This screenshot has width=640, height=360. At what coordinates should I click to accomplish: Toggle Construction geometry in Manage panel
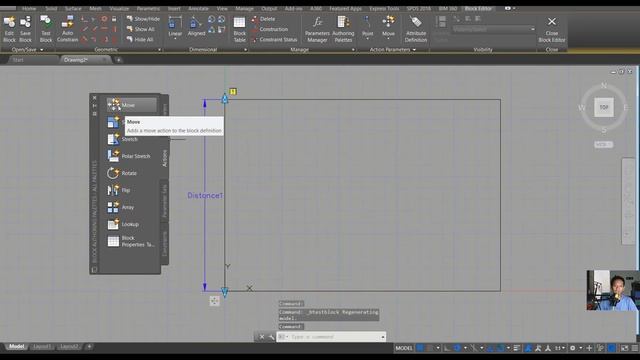tap(270, 29)
